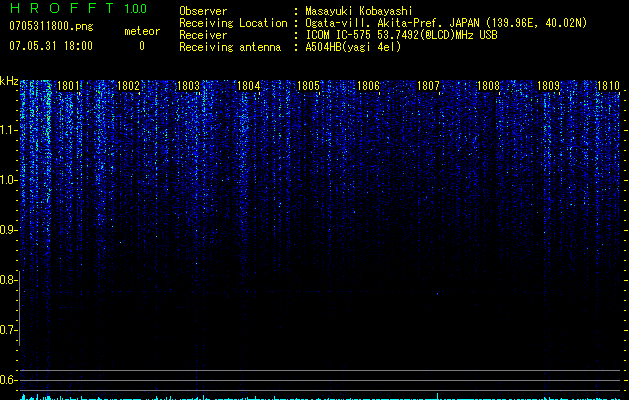
Task: Click the meteor count value 0
Action: [x=142, y=46]
